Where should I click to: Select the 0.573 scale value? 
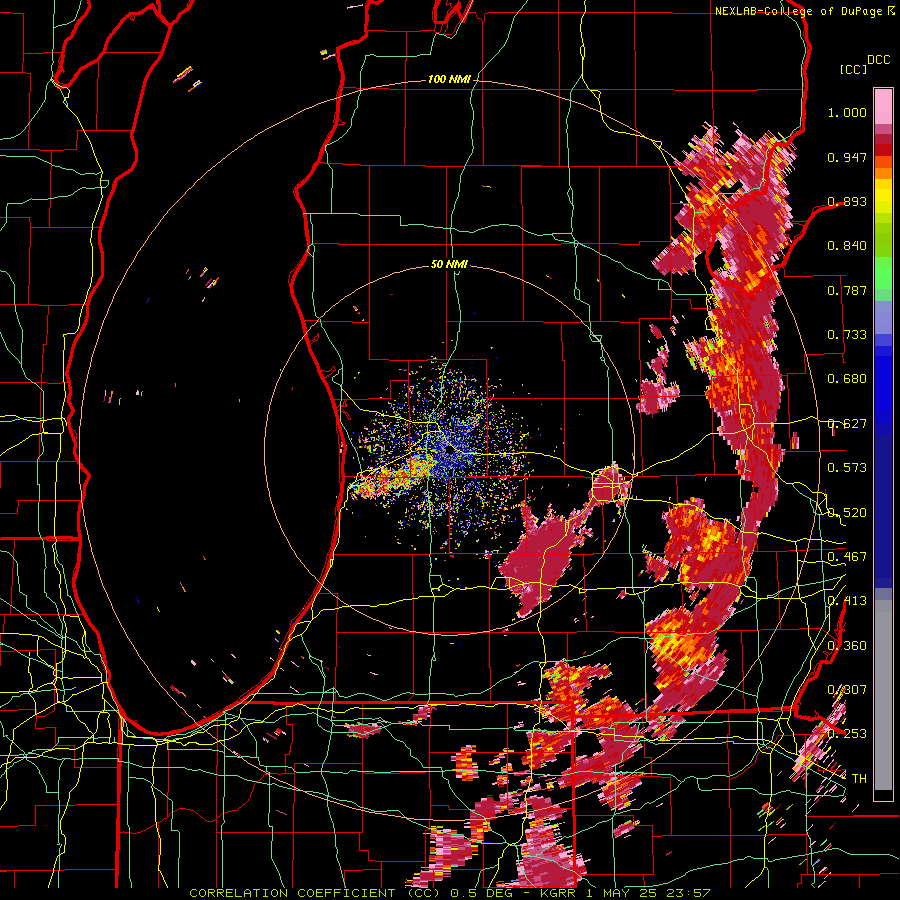(847, 468)
